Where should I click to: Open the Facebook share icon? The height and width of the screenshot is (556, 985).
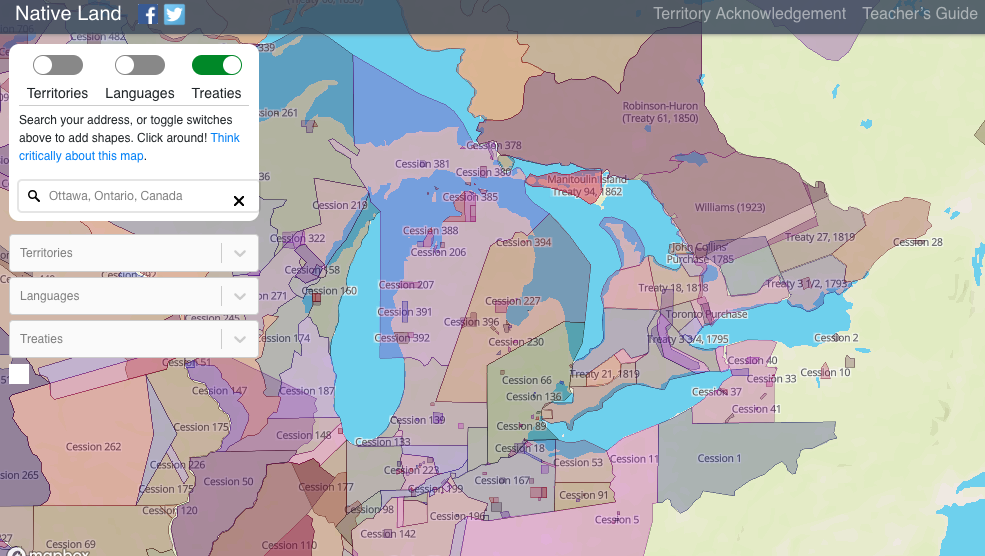click(148, 14)
